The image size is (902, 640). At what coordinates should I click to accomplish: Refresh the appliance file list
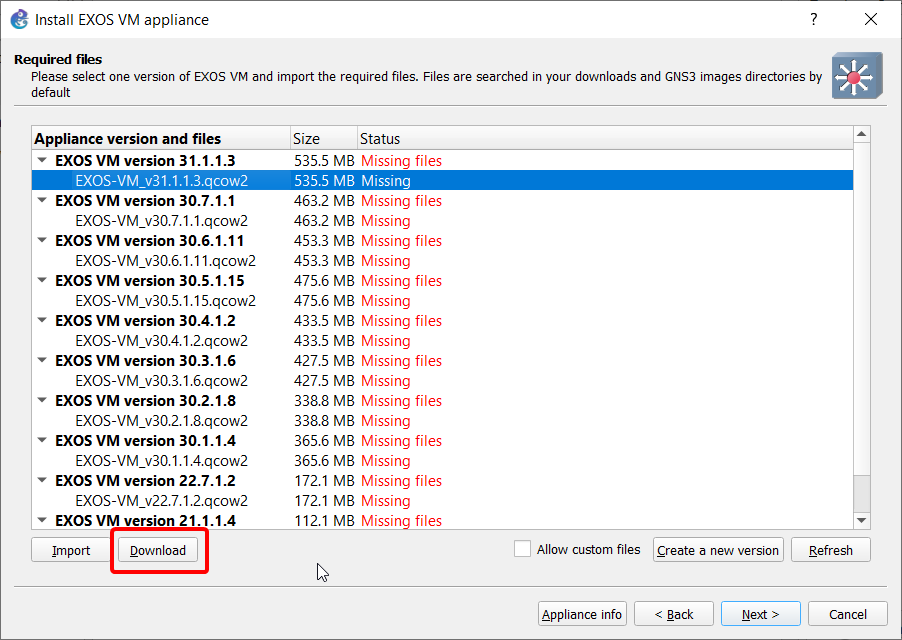click(831, 550)
